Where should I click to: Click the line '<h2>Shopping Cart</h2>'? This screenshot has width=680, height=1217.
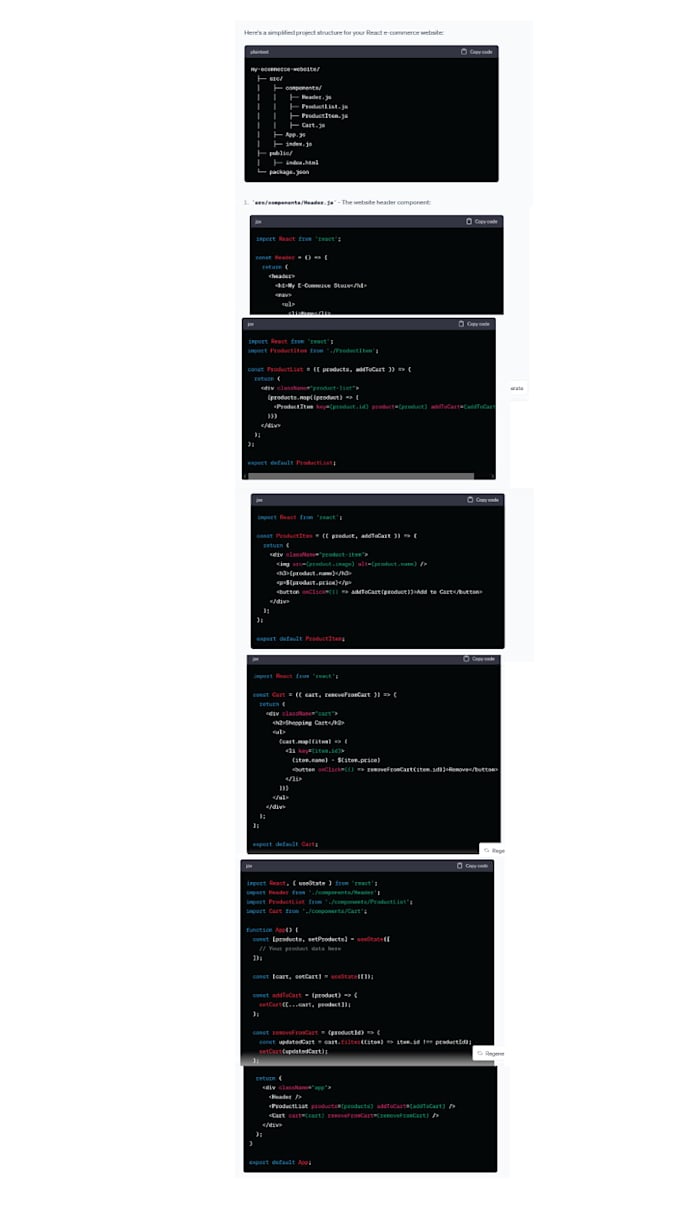pos(308,722)
